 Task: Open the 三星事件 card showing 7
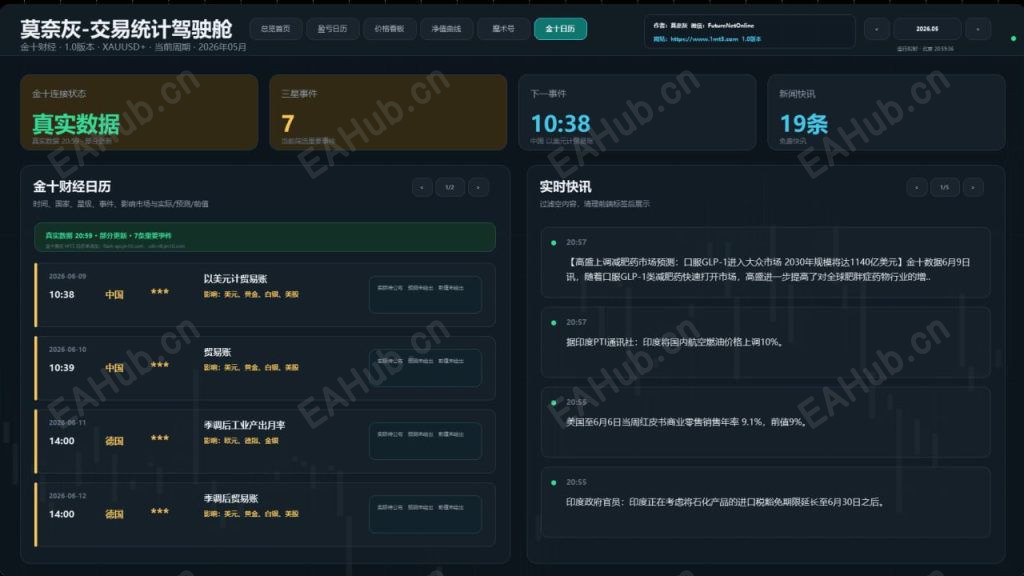[x=388, y=112]
